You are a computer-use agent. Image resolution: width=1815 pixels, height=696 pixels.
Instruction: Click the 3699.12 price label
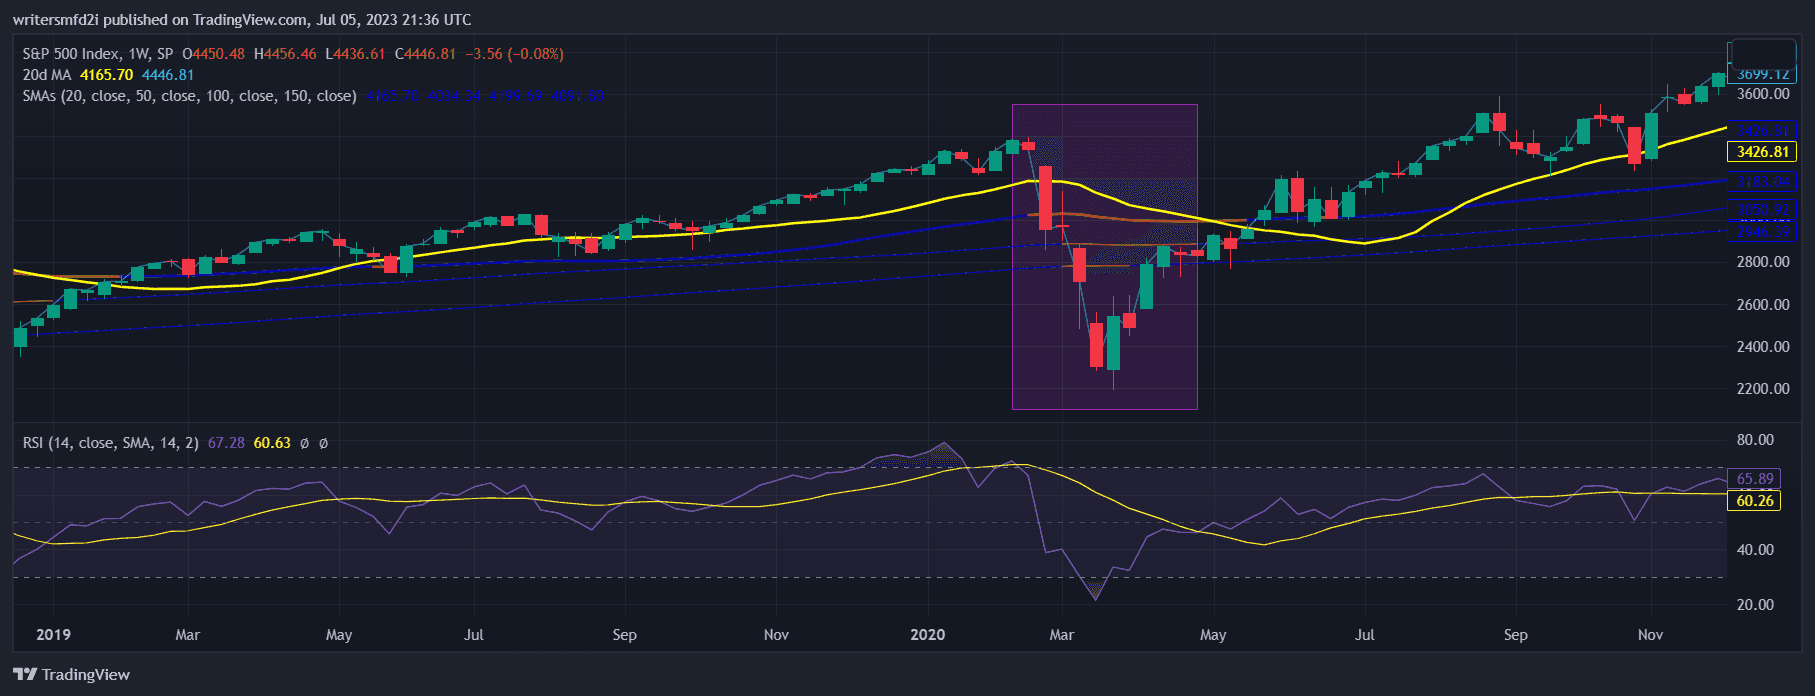tap(1762, 74)
